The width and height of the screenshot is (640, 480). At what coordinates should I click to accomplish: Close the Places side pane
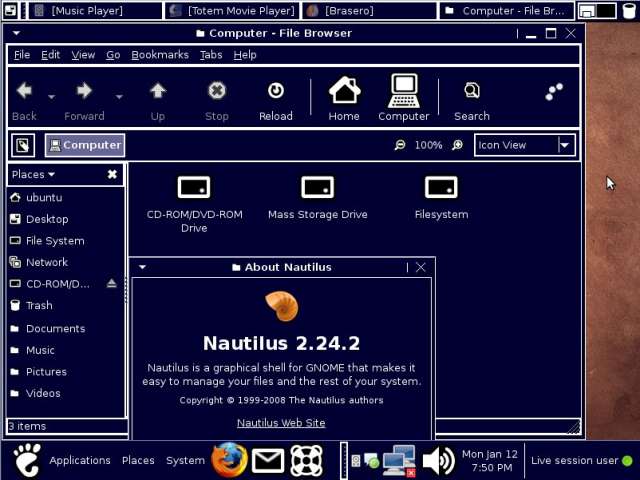(112, 174)
